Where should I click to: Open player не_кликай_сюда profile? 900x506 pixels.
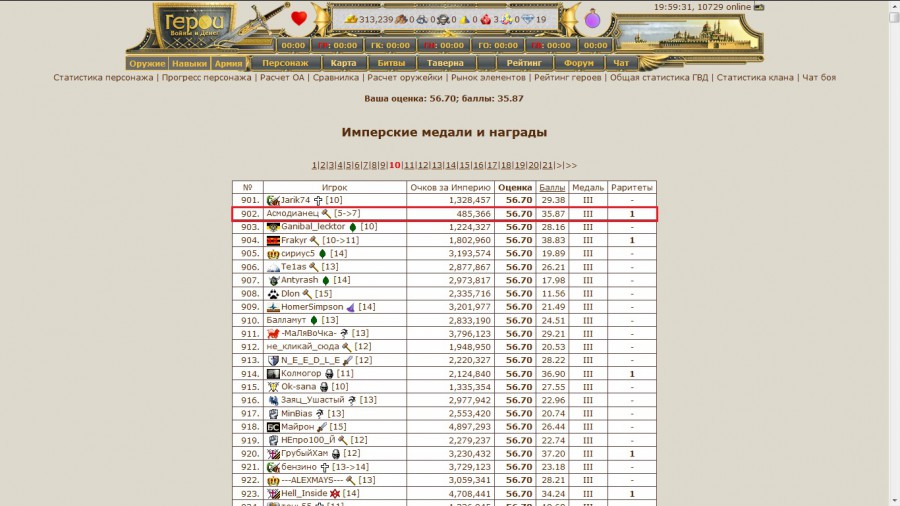pos(302,347)
